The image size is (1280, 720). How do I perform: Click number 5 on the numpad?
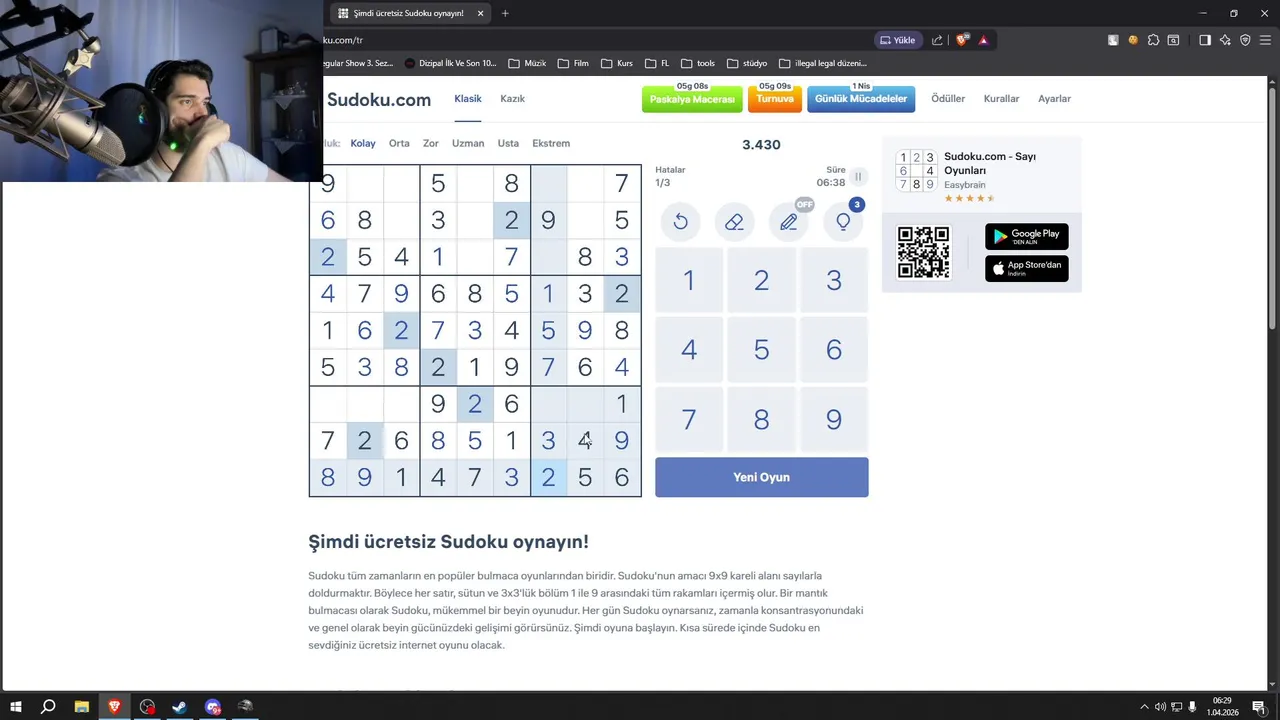point(761,350)
